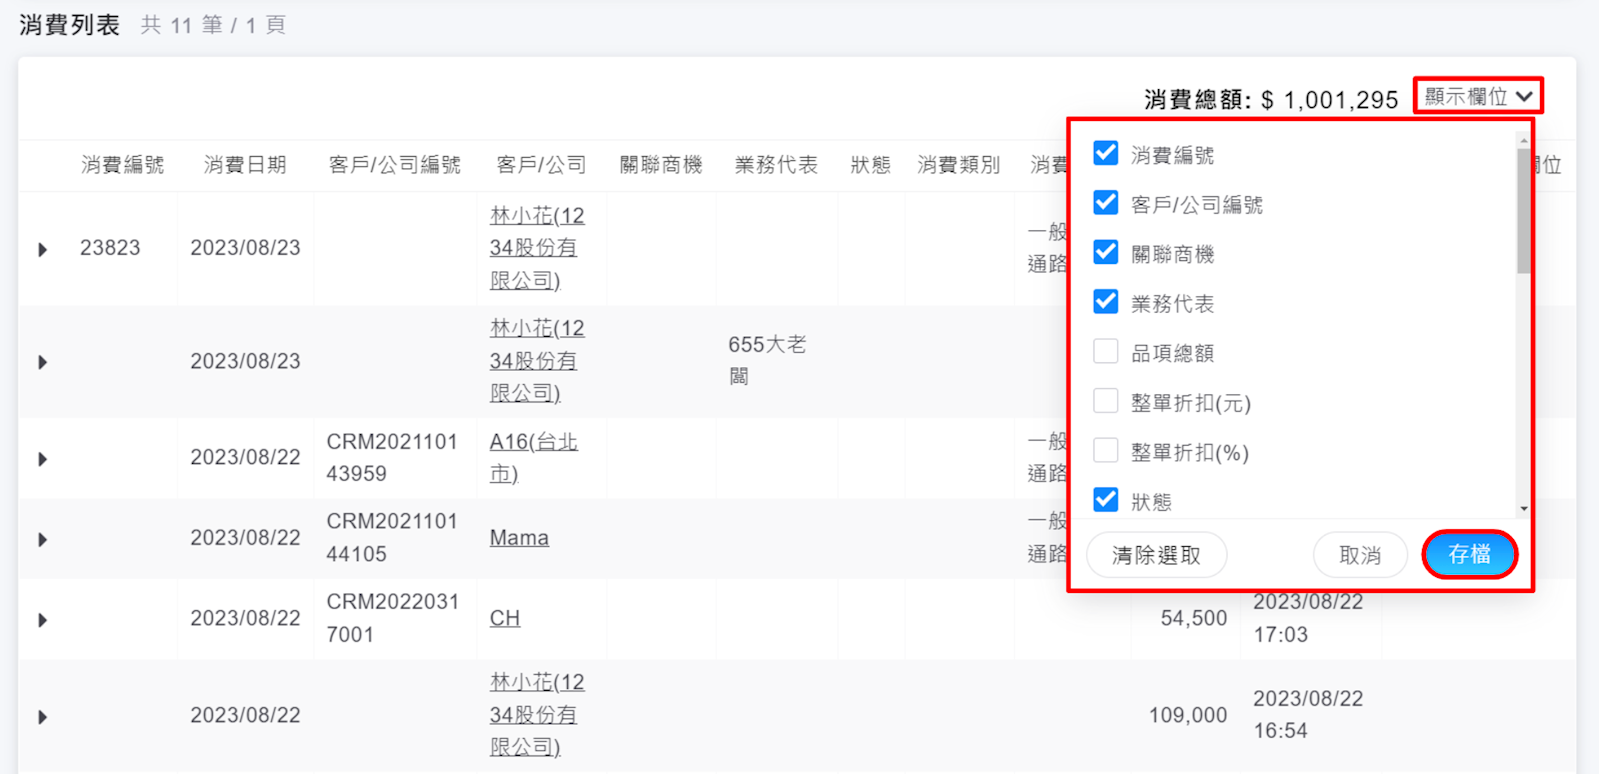Check the 整單折扣(元) option
The width and height of the screenshot is (1599, 774).
coord(1105,402)
